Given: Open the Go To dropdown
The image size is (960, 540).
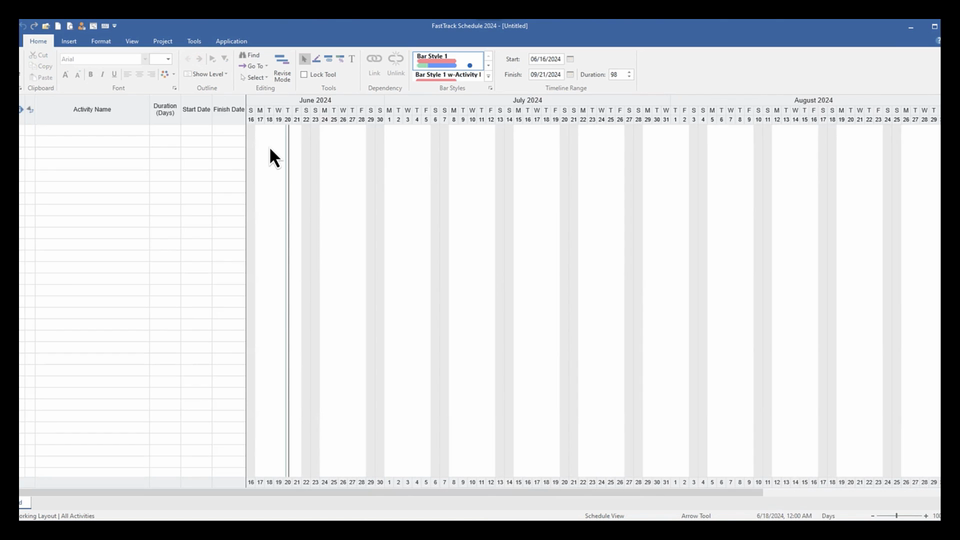Looking at the screenshot, I should pyautogui.click(x=253, y=66).
